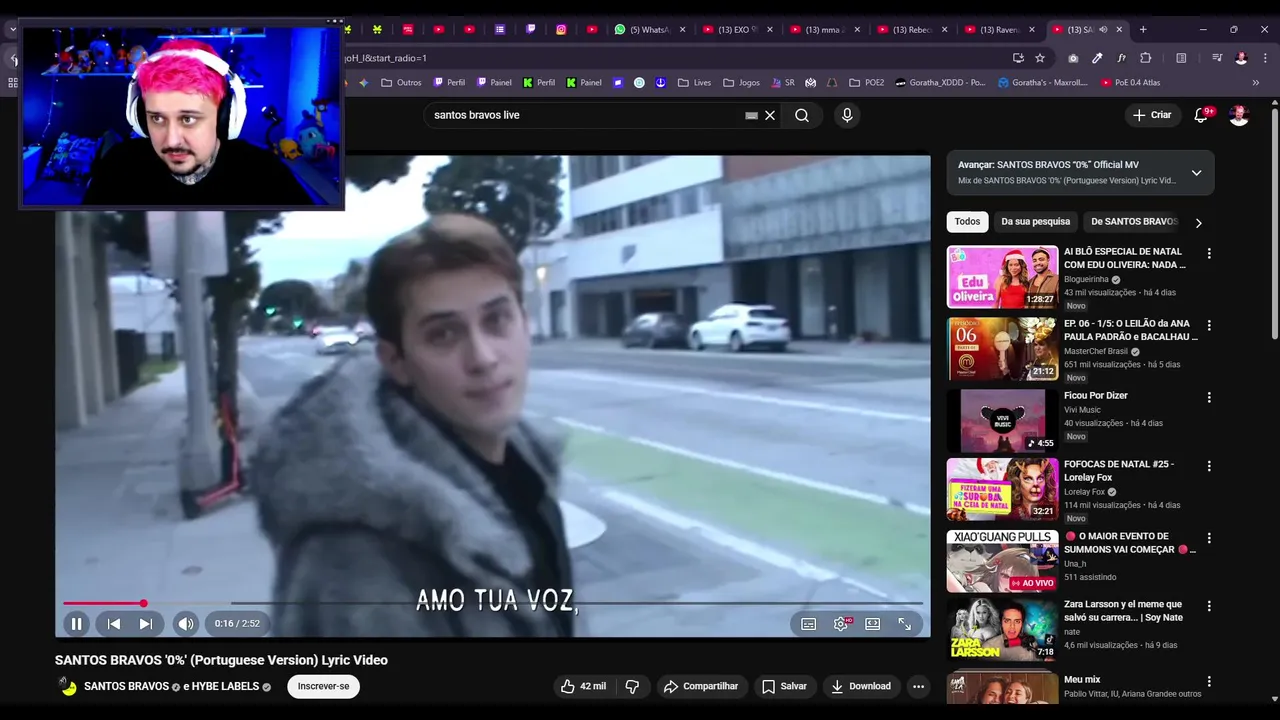Switch to theater mode
This screenshot has width=1280, height=720.
click(x=873, y=624)
